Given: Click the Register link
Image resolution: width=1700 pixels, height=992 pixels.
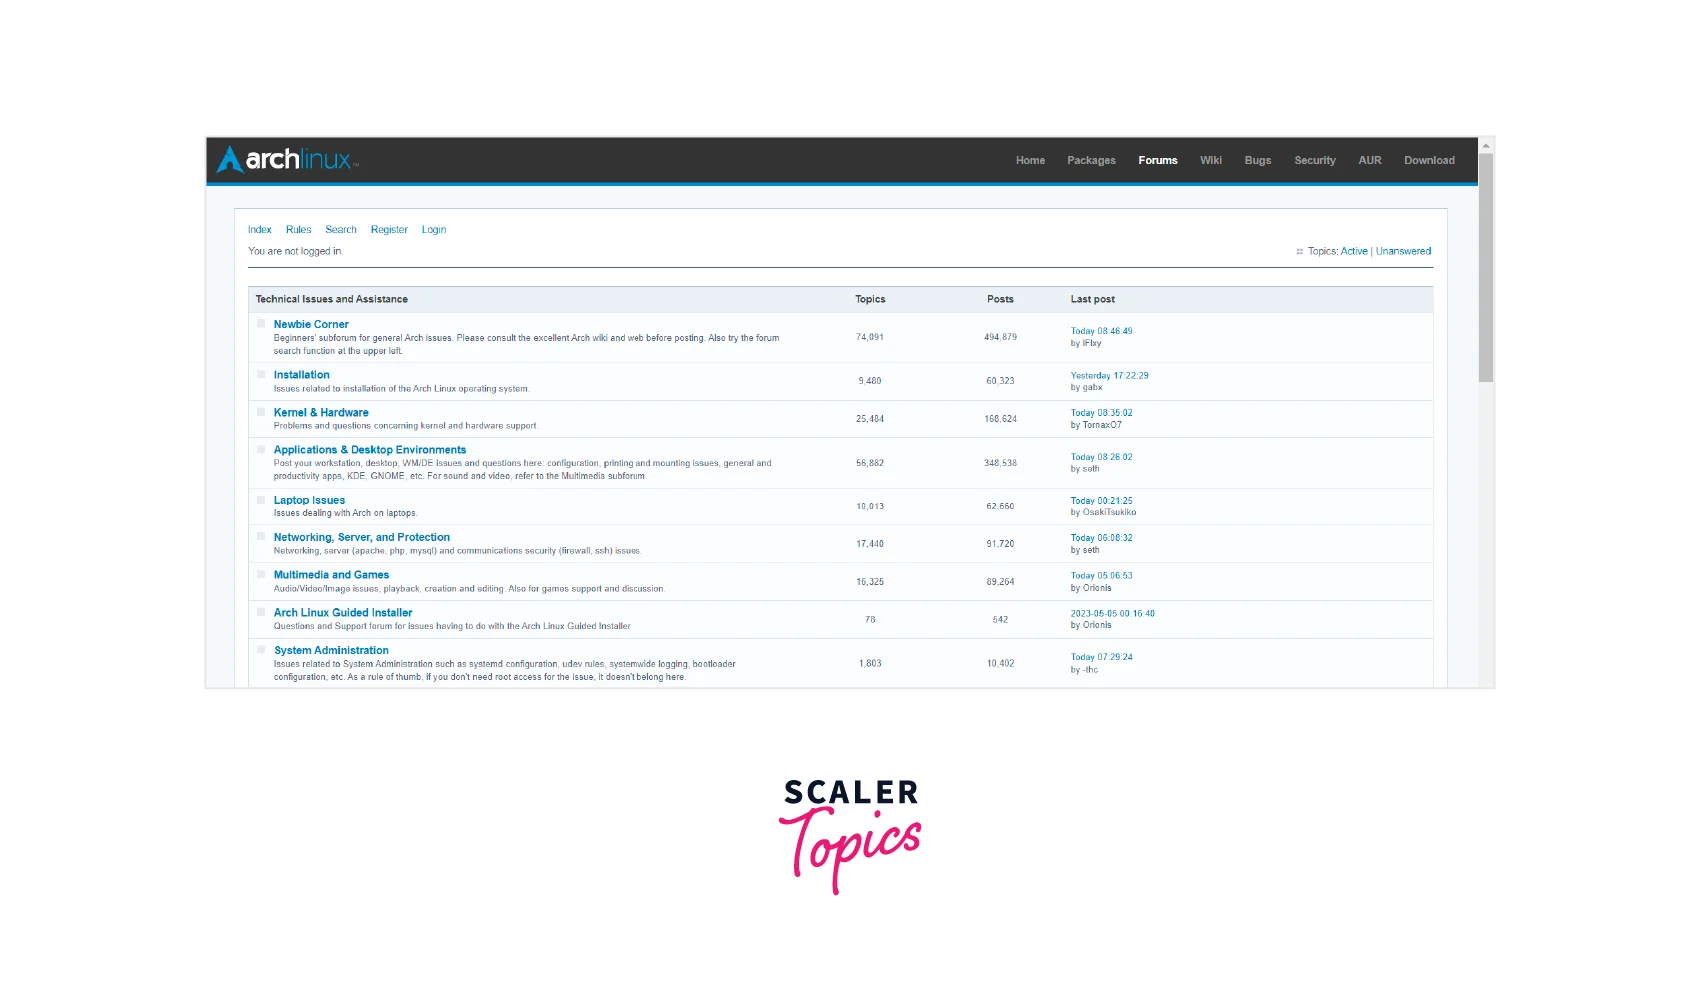Looking at the screenshot, I should point(389,229).
